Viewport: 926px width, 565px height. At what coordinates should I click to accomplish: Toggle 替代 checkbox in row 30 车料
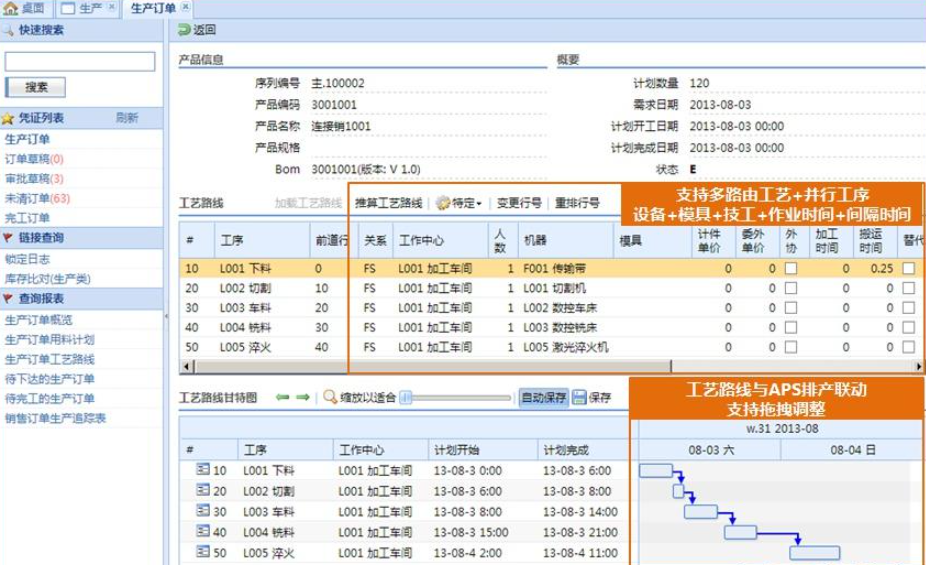(908, 308)
